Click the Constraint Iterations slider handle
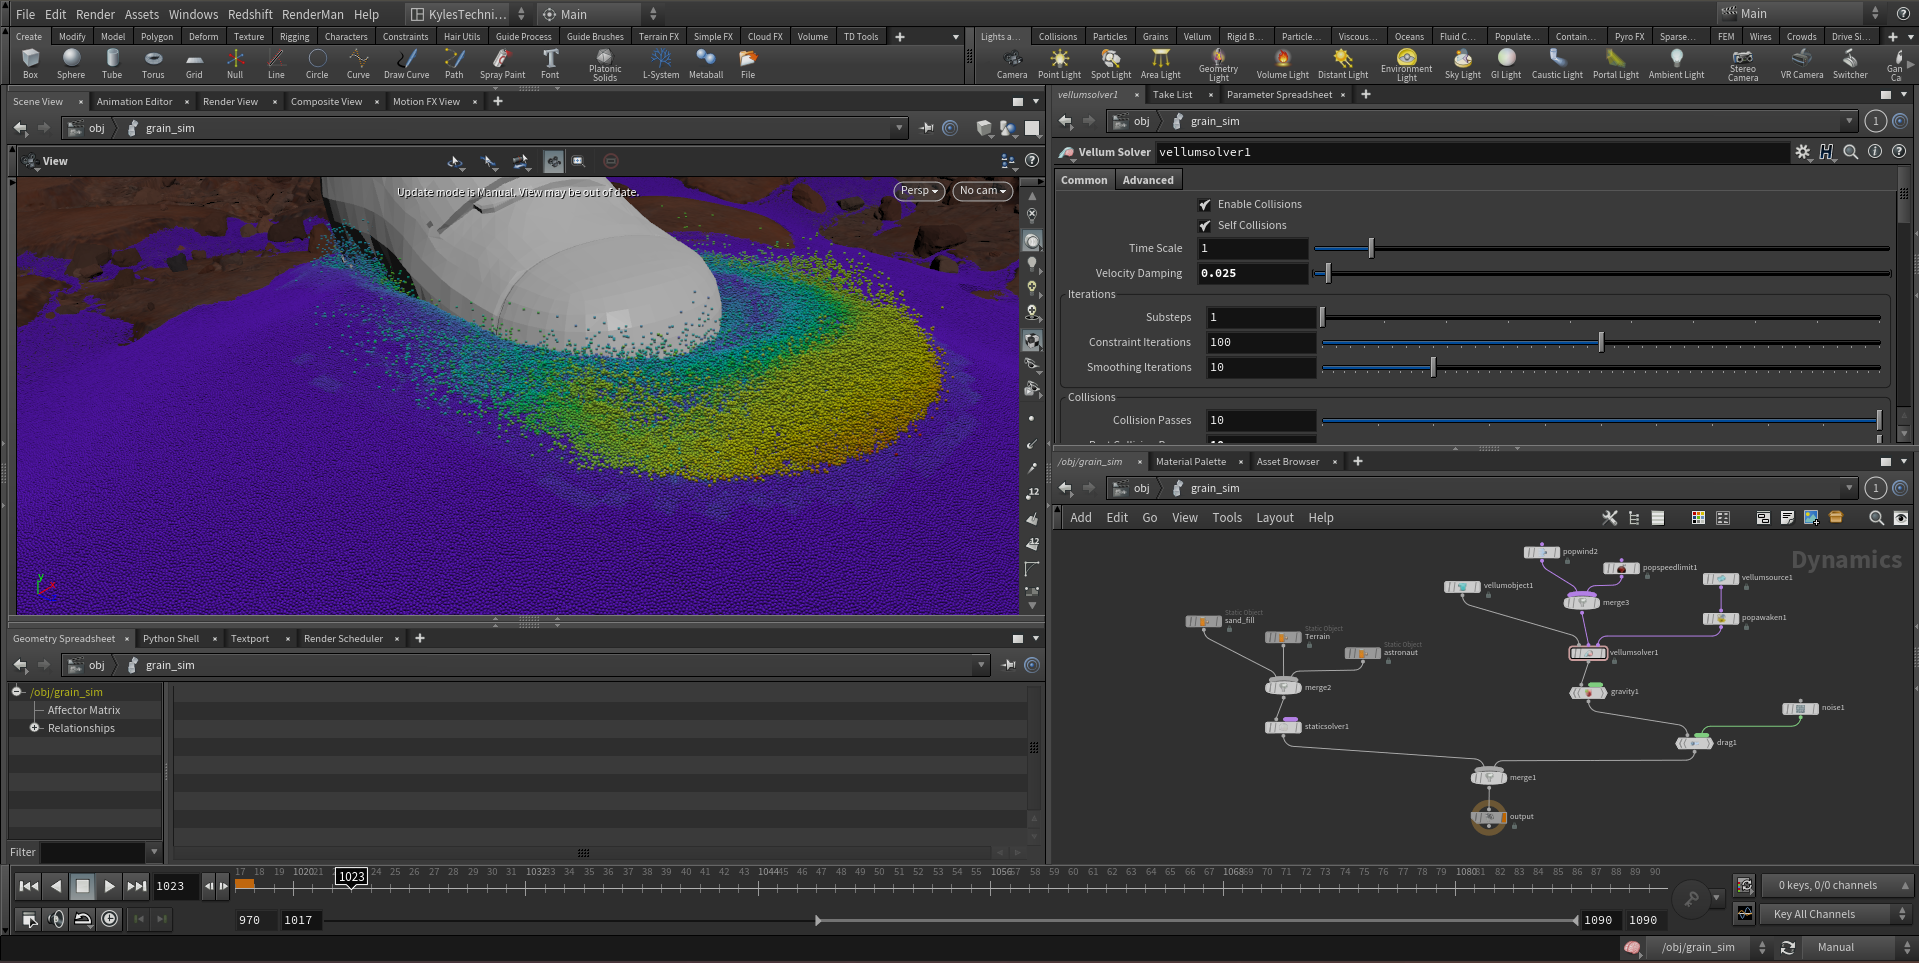This screenshot has width=1919, height=963. tap(1601, 343)
